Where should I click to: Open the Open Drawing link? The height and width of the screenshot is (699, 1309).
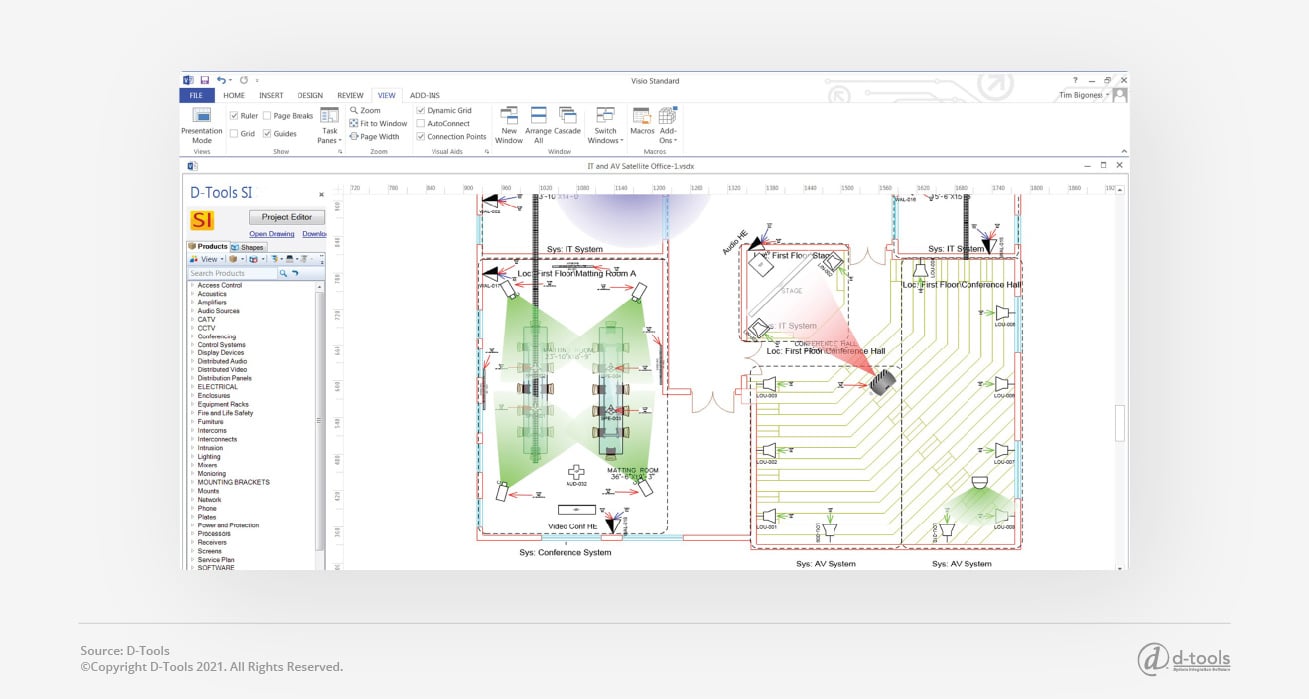(272, 234)
